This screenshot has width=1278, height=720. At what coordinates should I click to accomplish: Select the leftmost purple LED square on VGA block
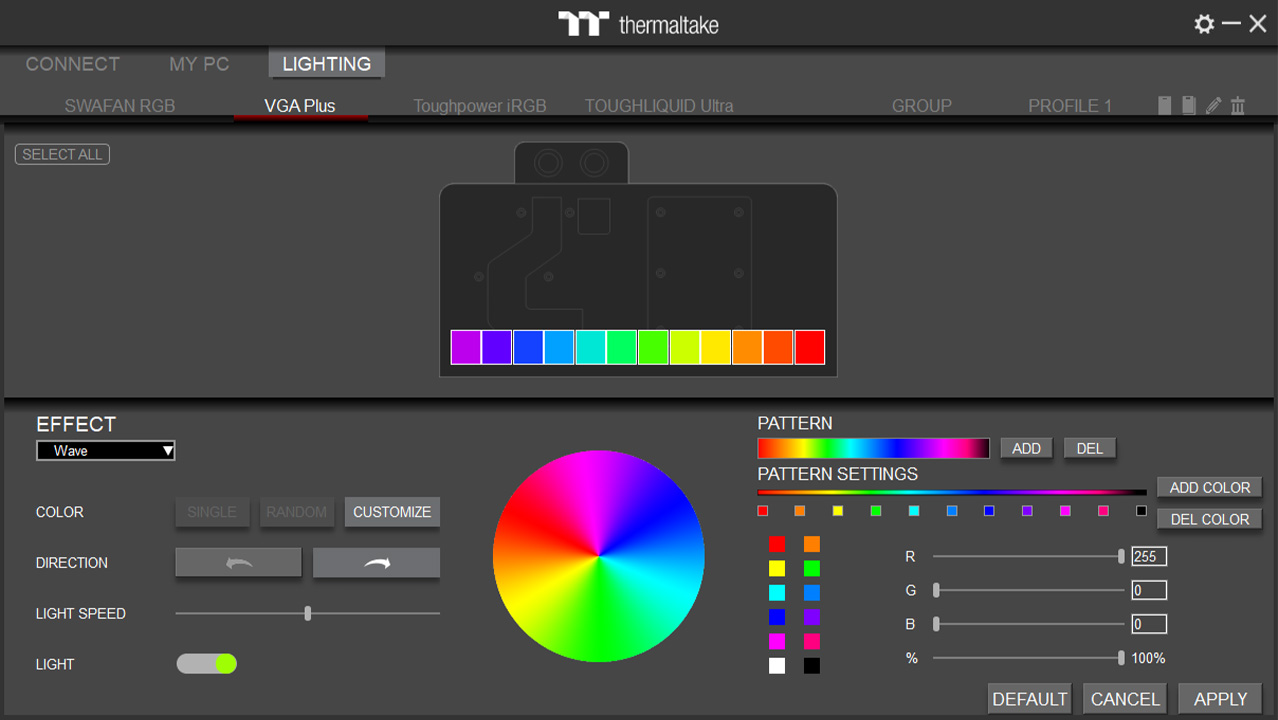click(x=466, y=347)
